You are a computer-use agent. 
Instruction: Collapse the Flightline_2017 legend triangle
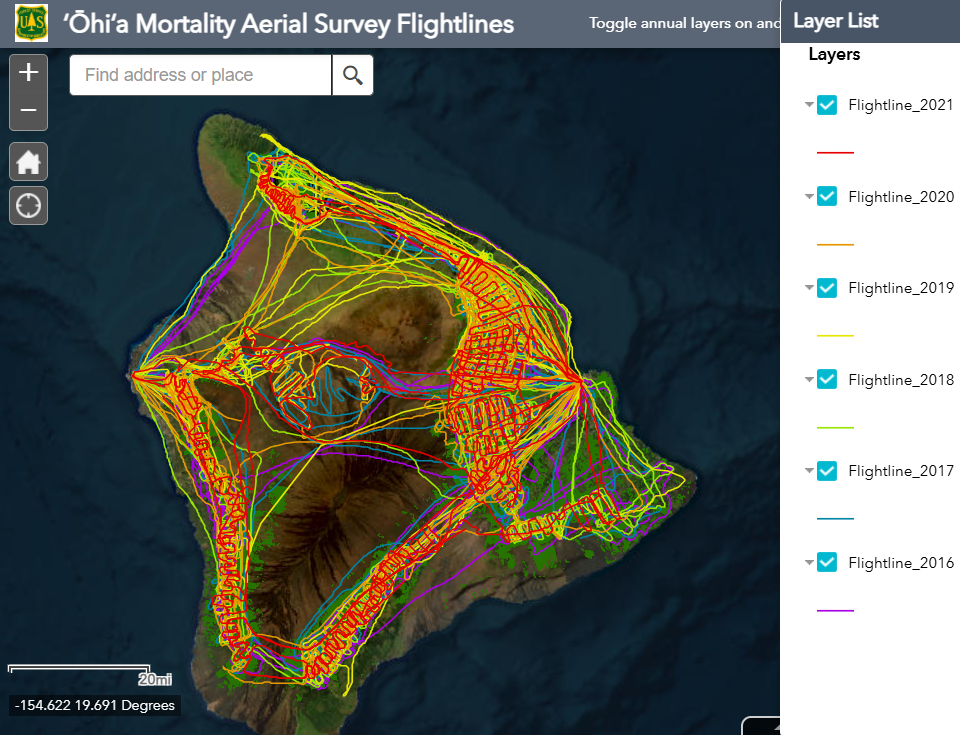point(809,471)
